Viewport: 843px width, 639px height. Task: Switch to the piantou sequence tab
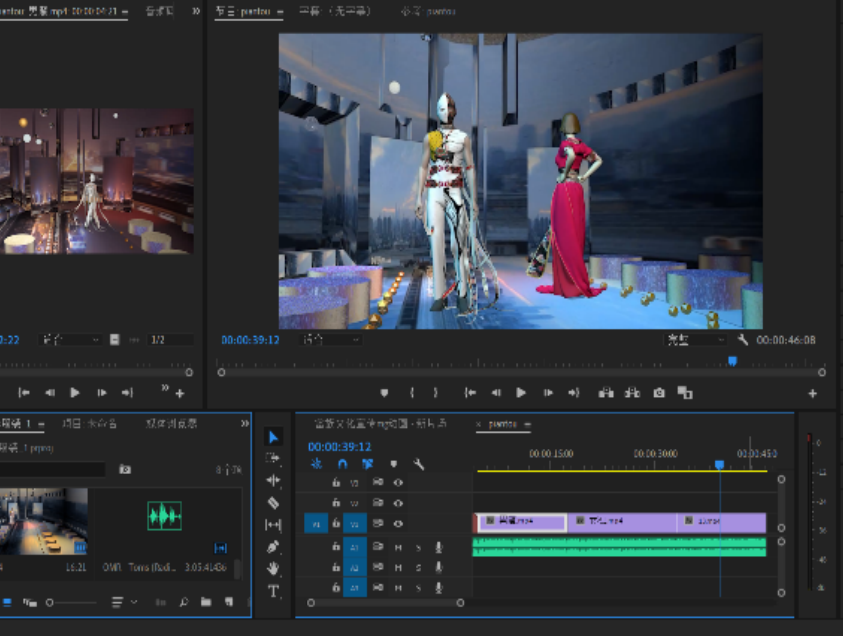[502, 424]
